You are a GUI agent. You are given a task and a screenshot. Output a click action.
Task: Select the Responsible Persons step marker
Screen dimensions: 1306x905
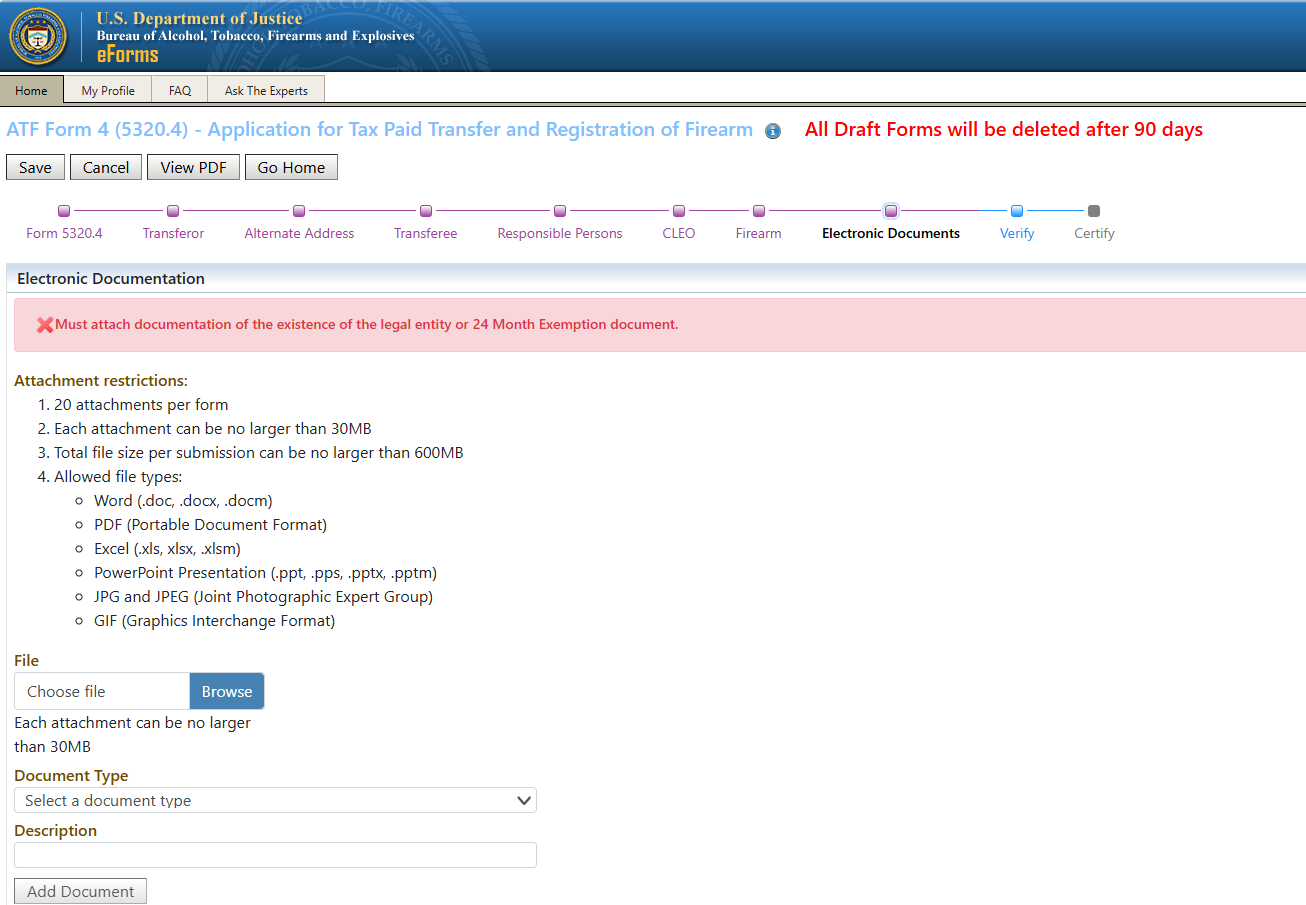[560, 211]
